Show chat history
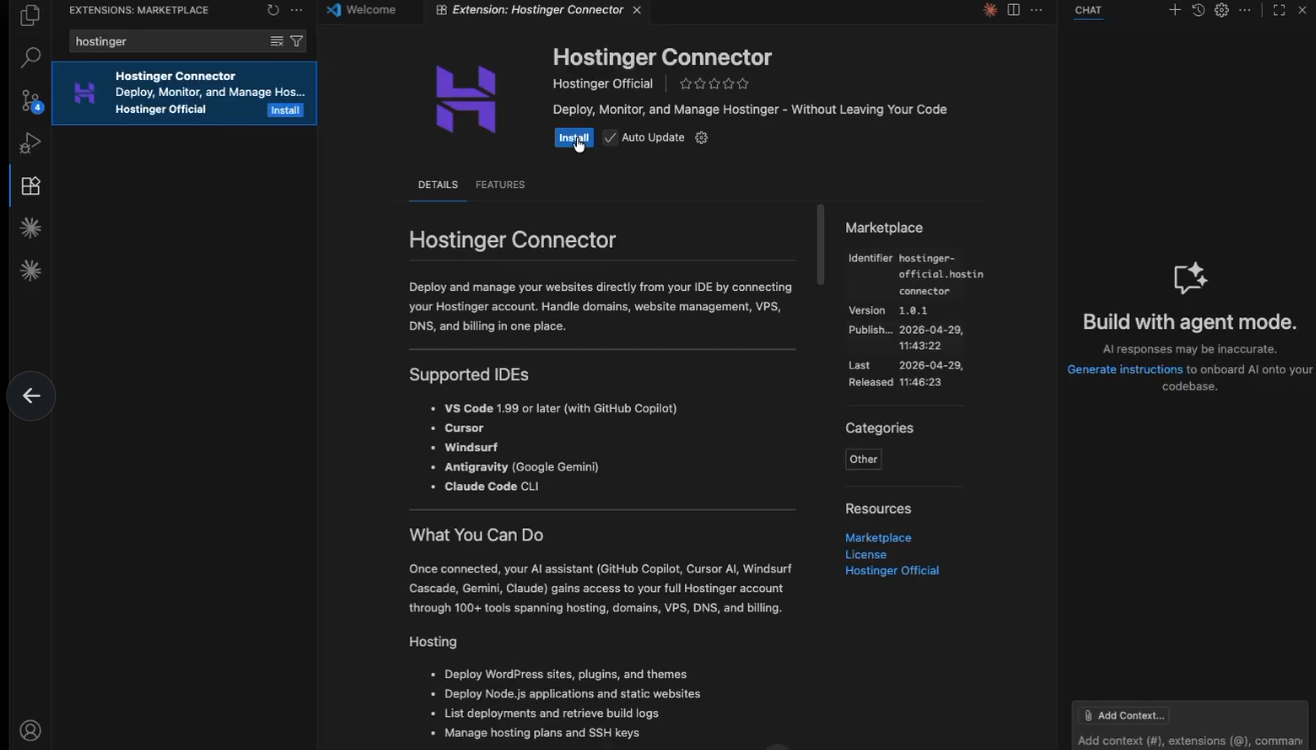The image size is (1316, 750). (x=1198, y=10)
